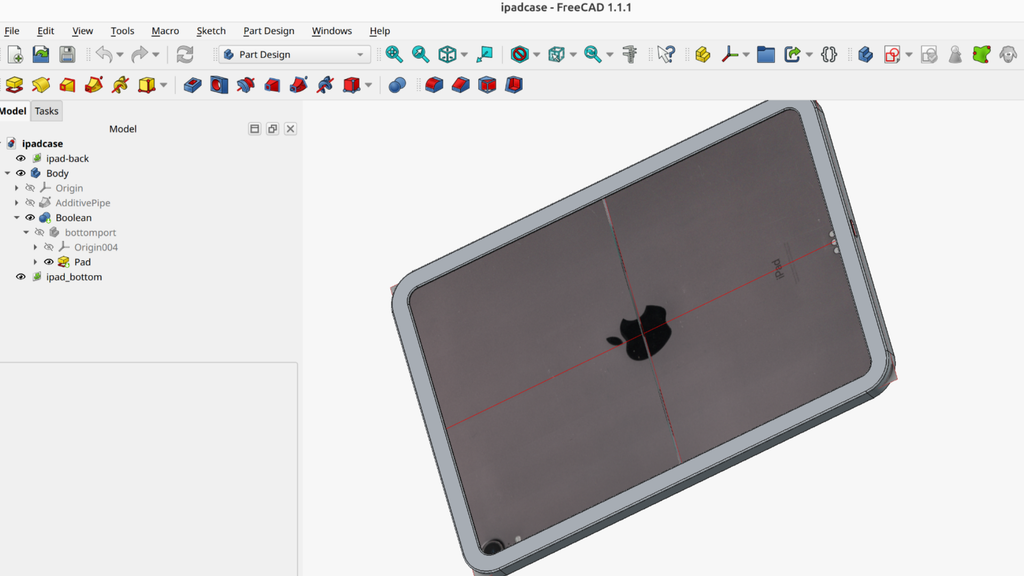1024x576 pixels.
Task: Click the Pocket tool icon
Action: (193, 85)
